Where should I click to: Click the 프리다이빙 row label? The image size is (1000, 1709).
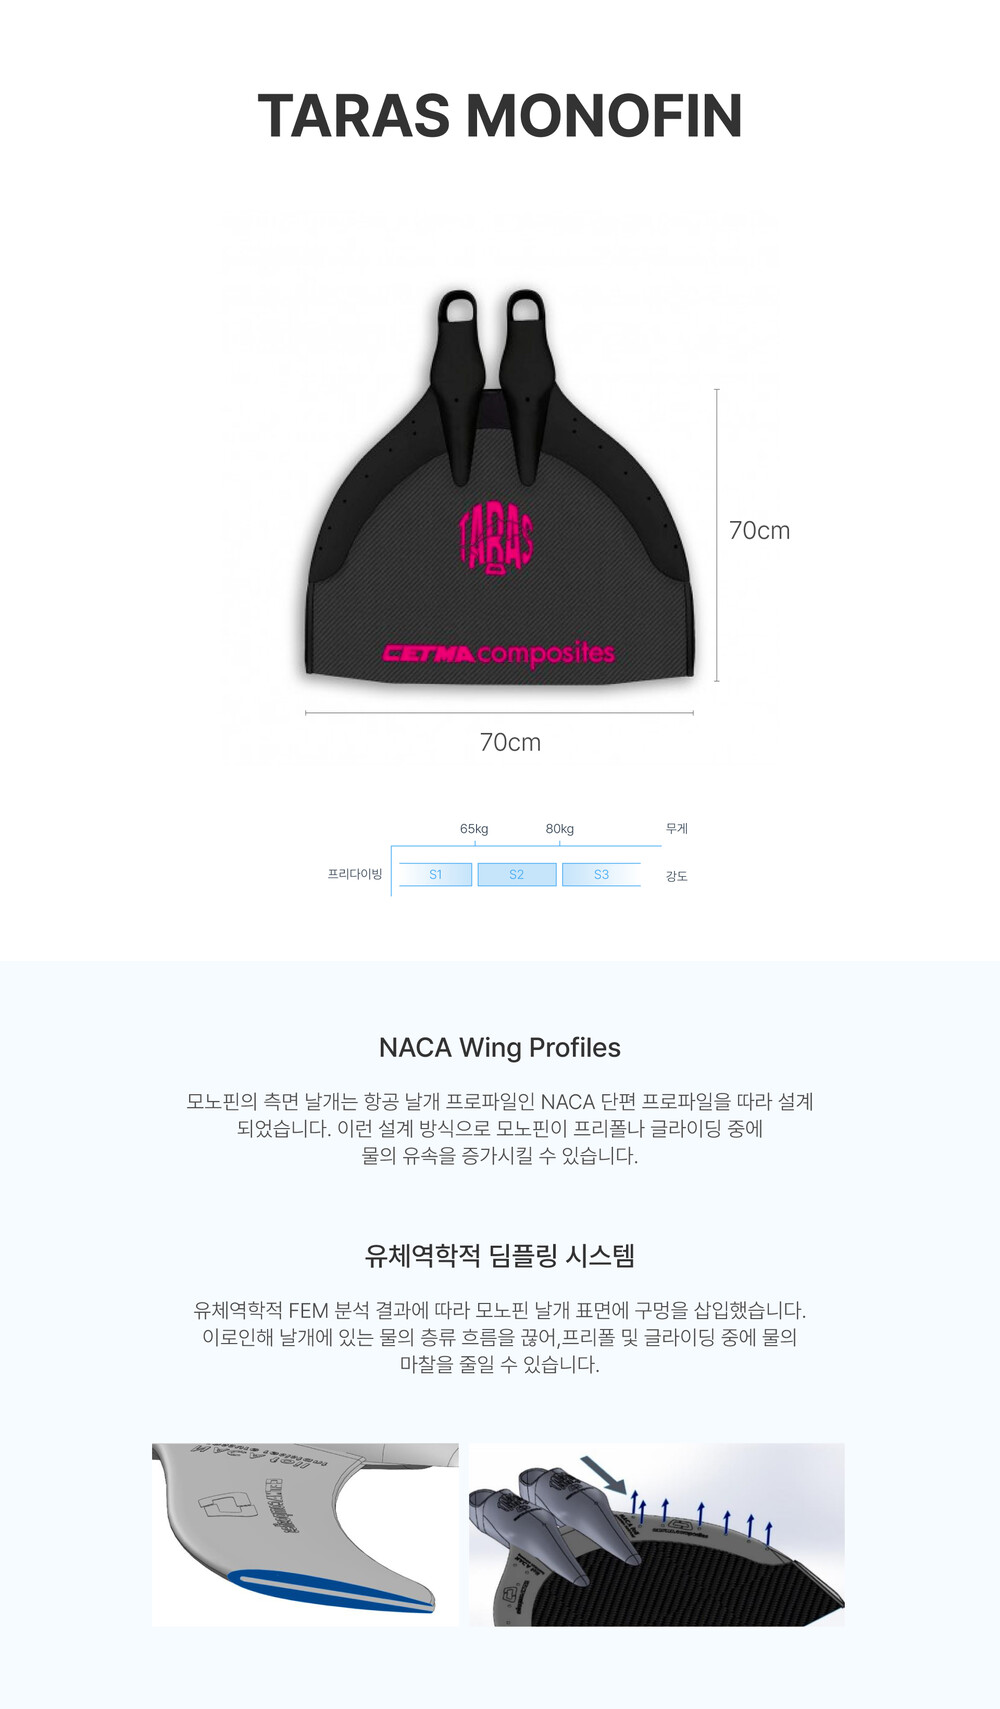355,874
